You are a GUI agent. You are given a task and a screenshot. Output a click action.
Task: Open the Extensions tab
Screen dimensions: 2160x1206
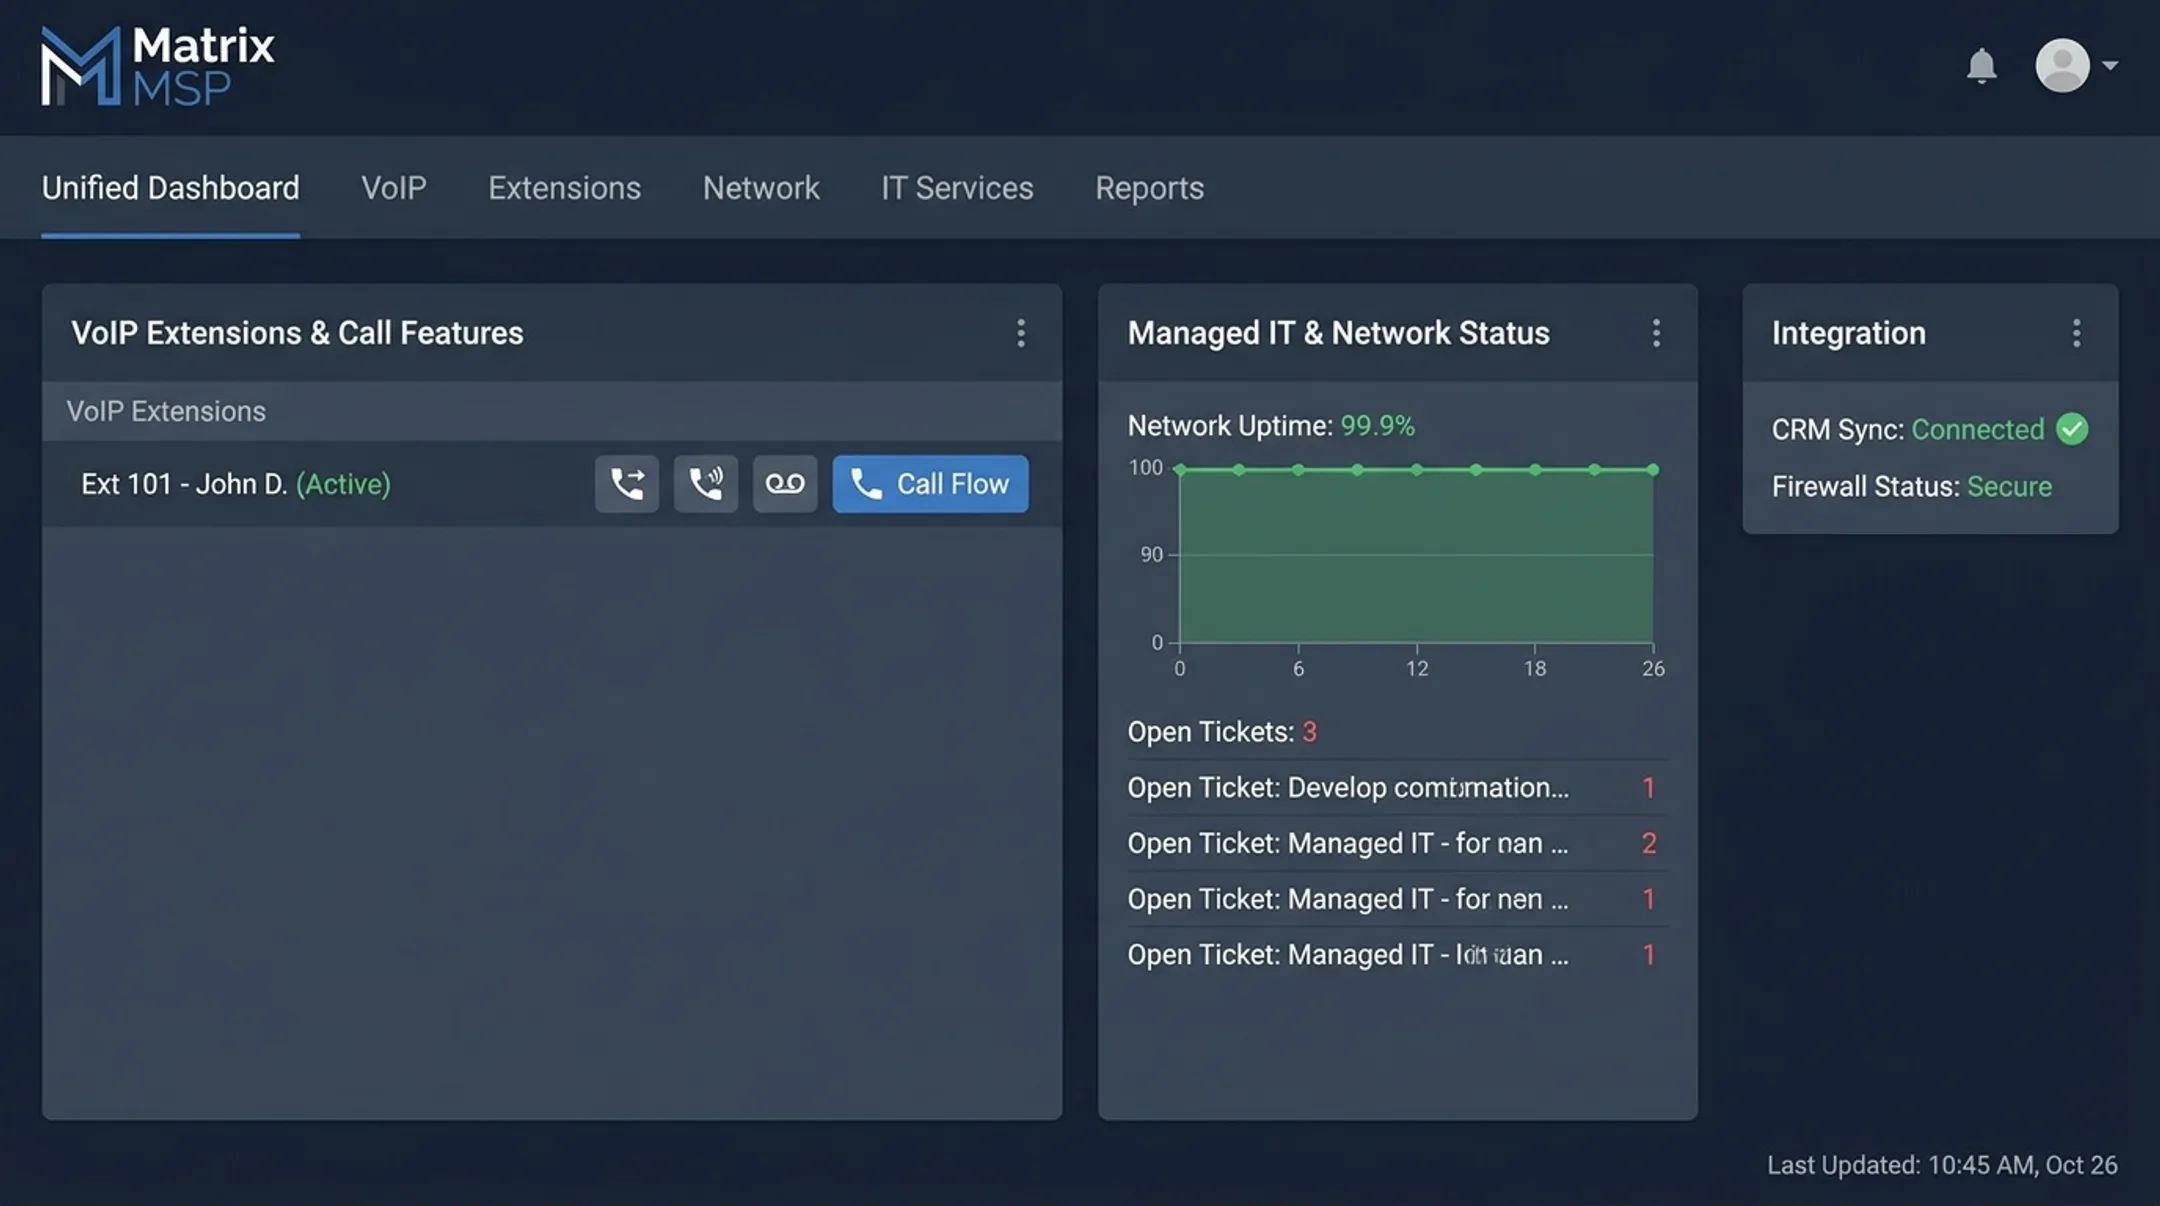[x=564, y=188]
